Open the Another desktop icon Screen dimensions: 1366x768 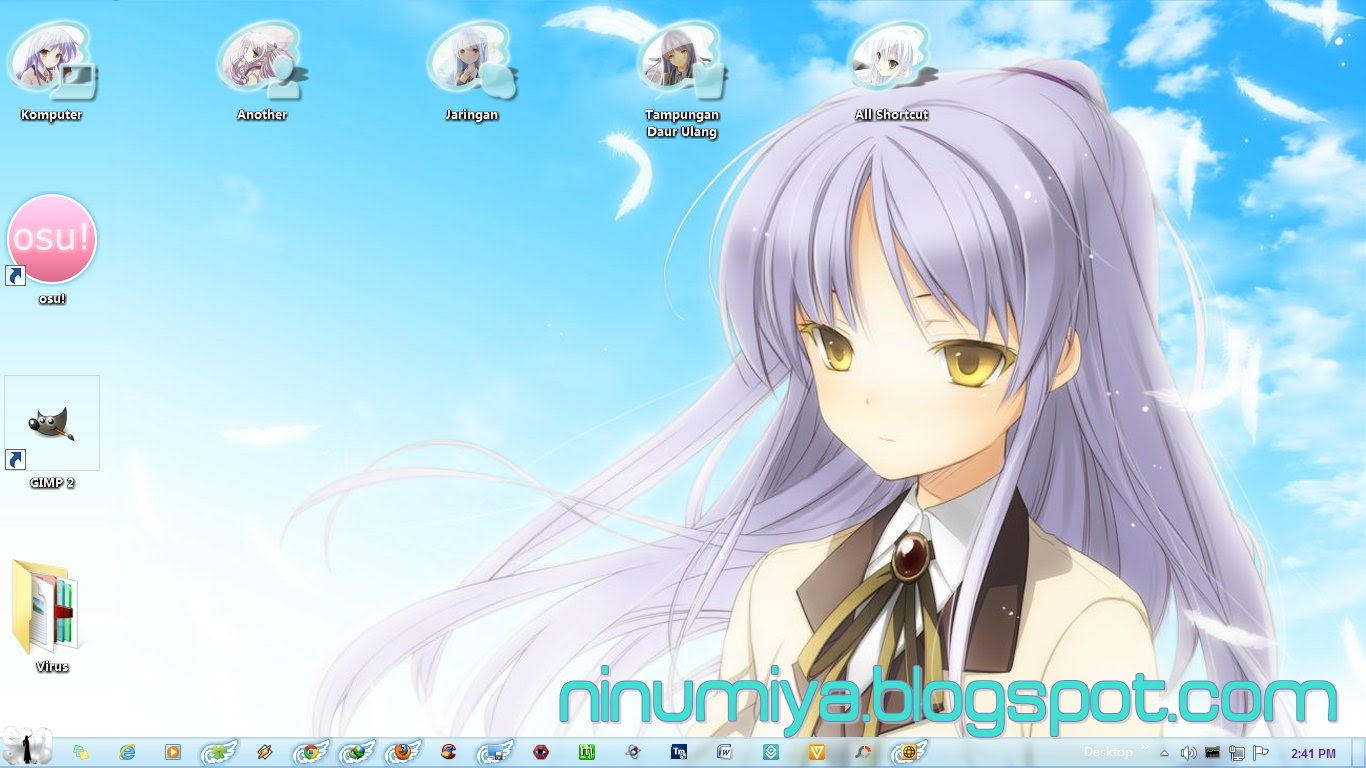[x=262, y=70]
